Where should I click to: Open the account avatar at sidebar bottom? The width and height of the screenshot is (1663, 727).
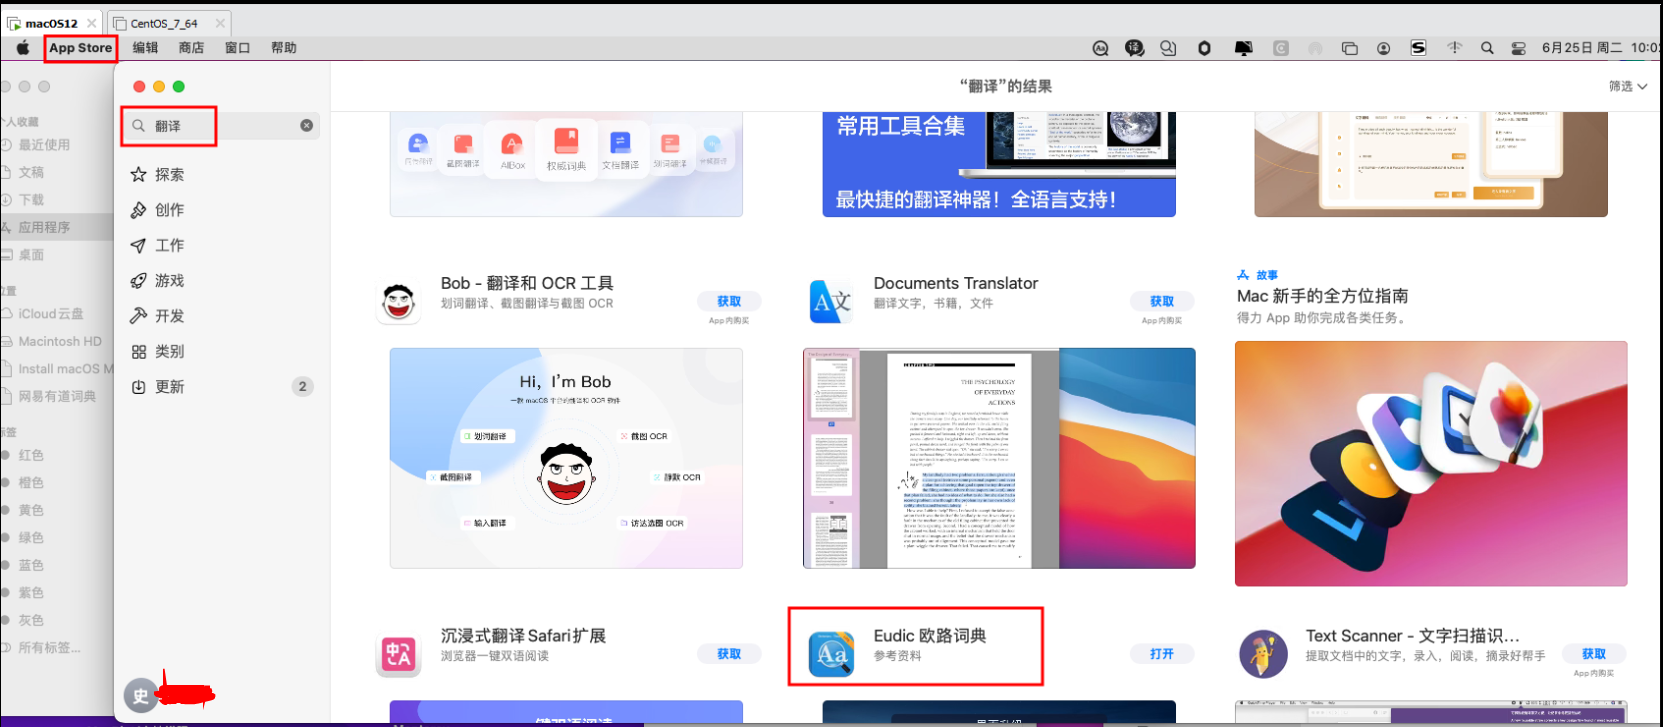[x=140, y=695]
